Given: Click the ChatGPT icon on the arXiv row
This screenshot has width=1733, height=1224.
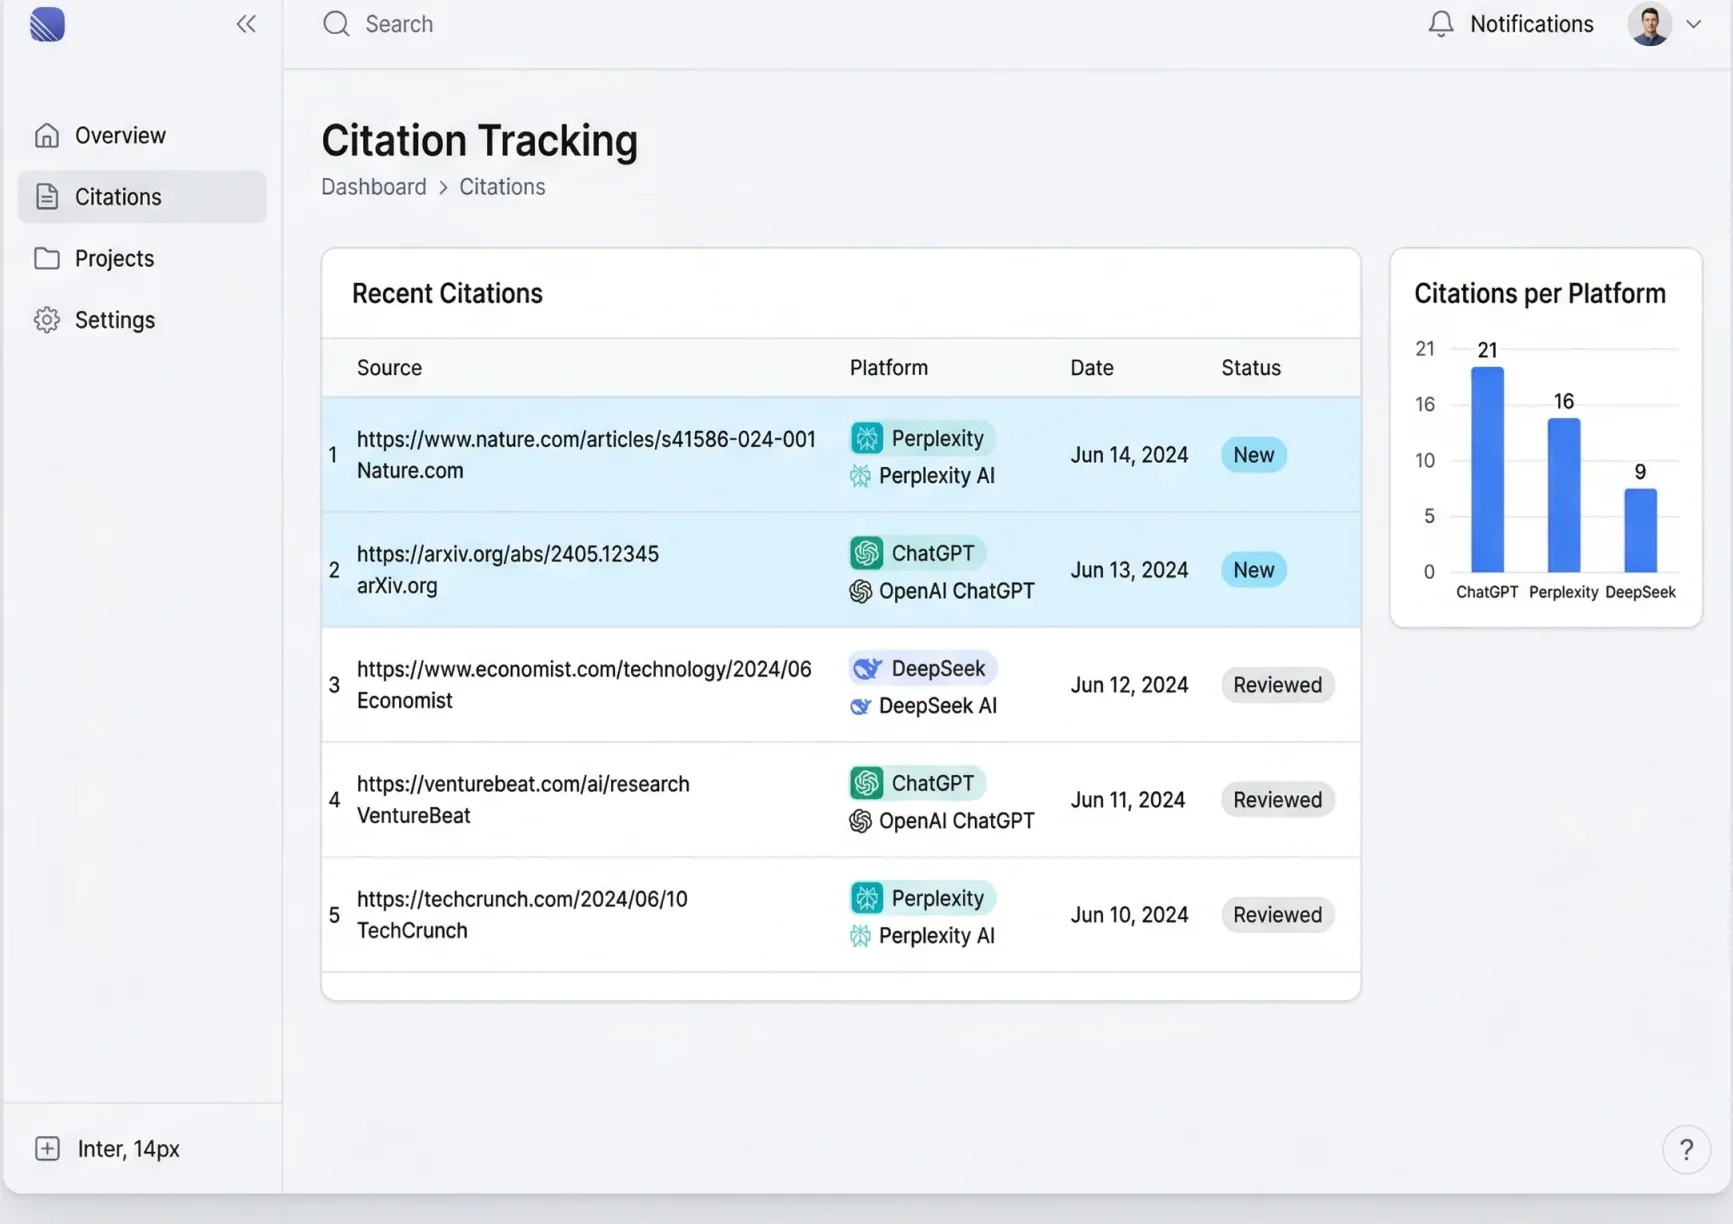Looking at the screenshot, I should point(865,553).
